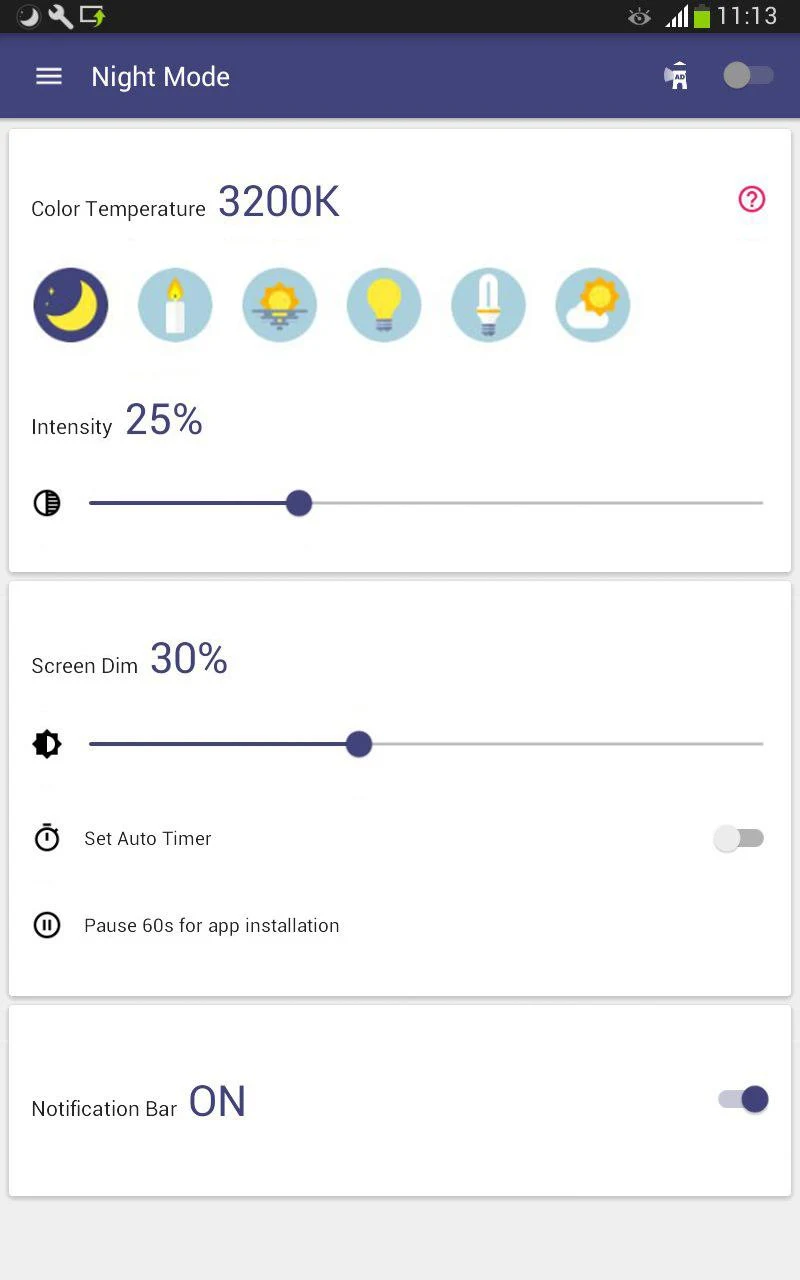
Task: Select the fluorescent lamp preset
Action: 488,305
